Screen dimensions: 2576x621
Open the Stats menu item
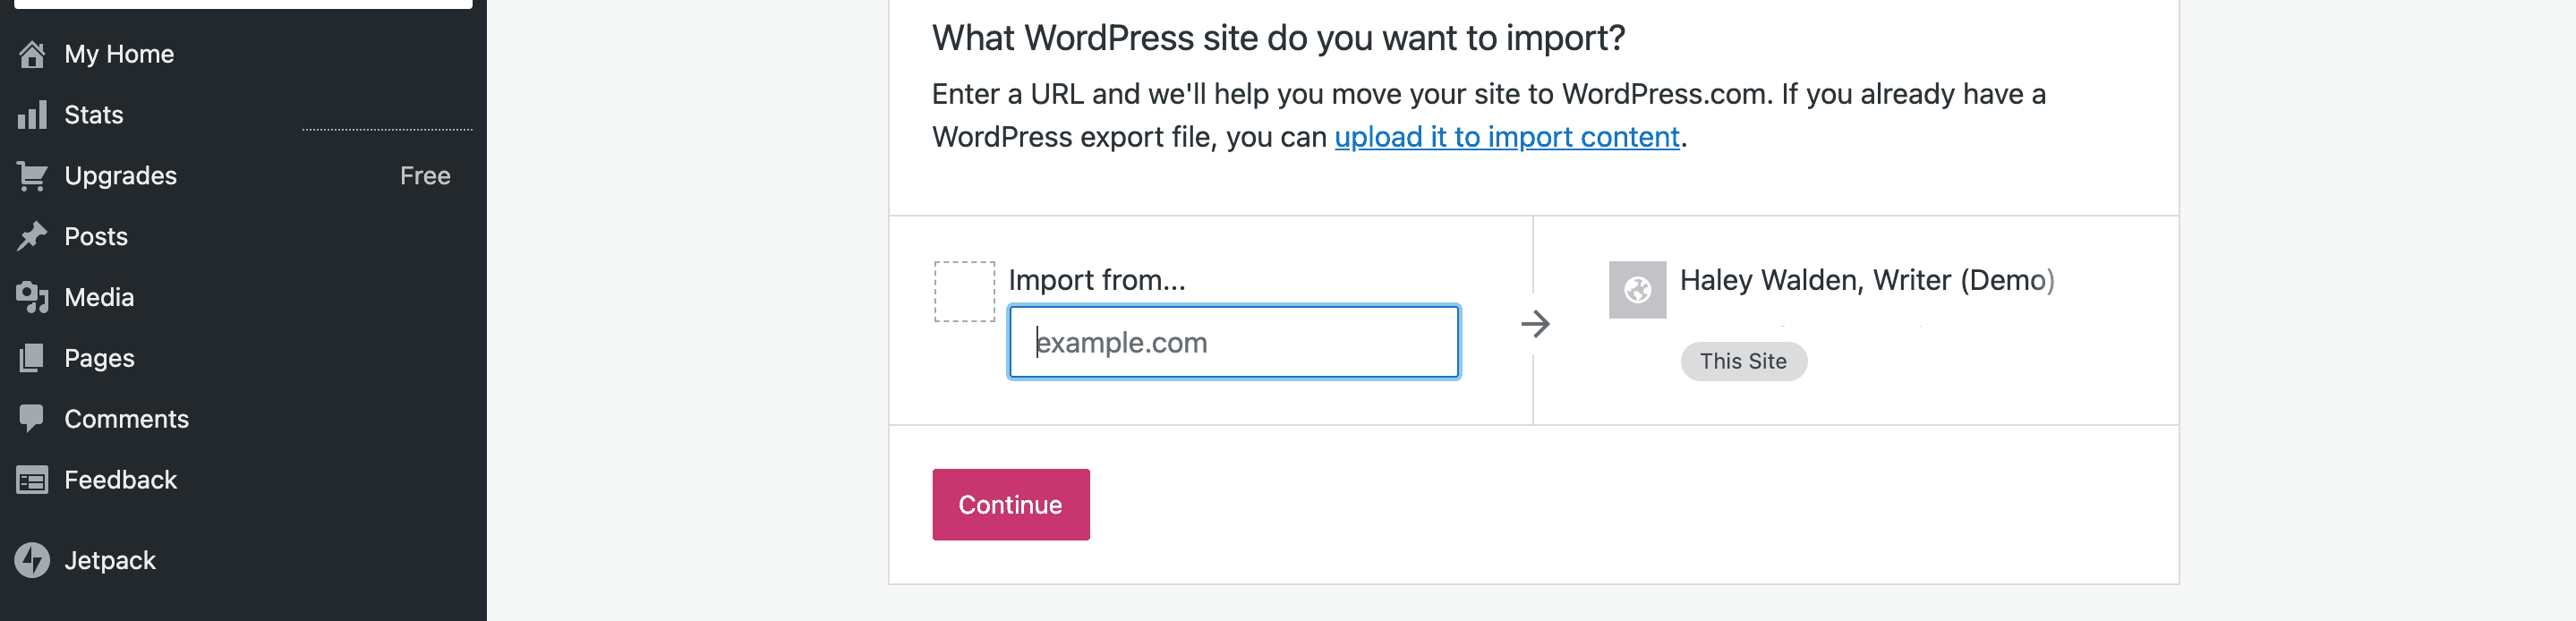pyautogui.click(x=94, y=115)
